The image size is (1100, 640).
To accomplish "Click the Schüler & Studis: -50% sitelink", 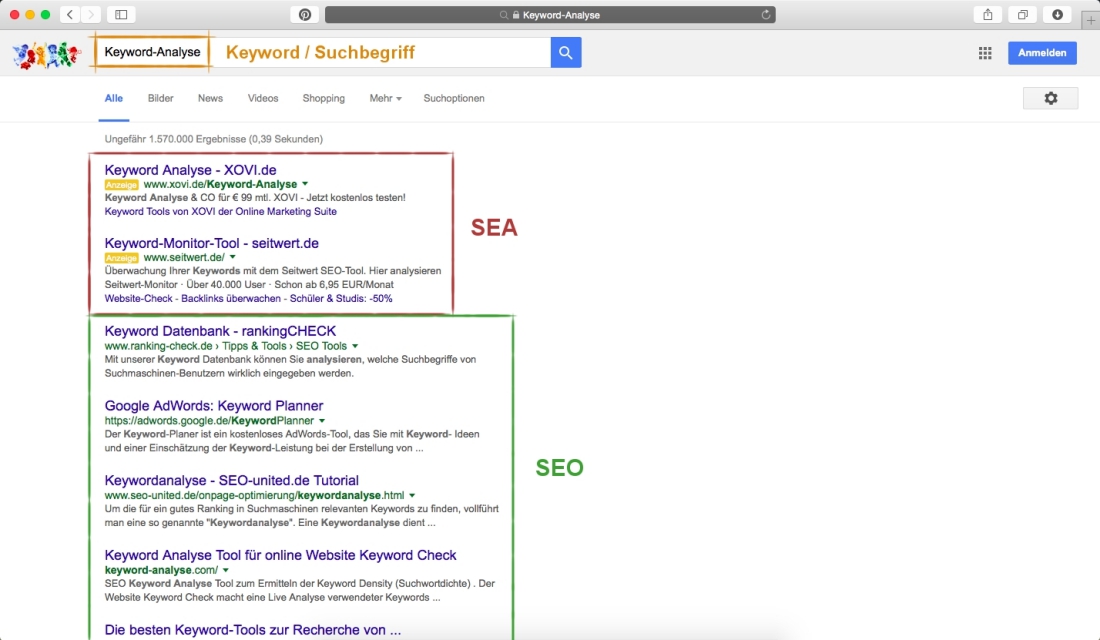I will pyautogui.click(x=341, y=298).
